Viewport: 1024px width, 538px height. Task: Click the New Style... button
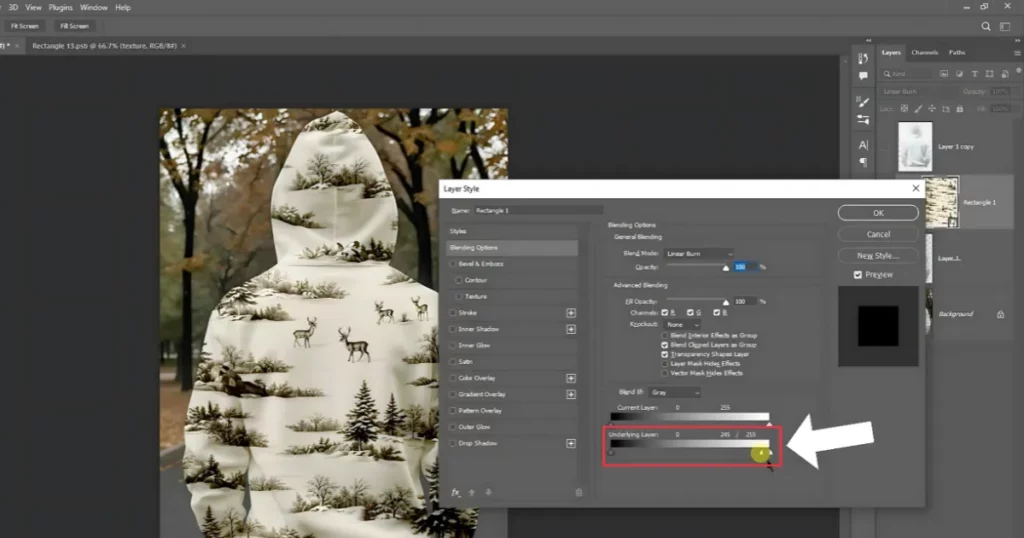tap(878, 256)
